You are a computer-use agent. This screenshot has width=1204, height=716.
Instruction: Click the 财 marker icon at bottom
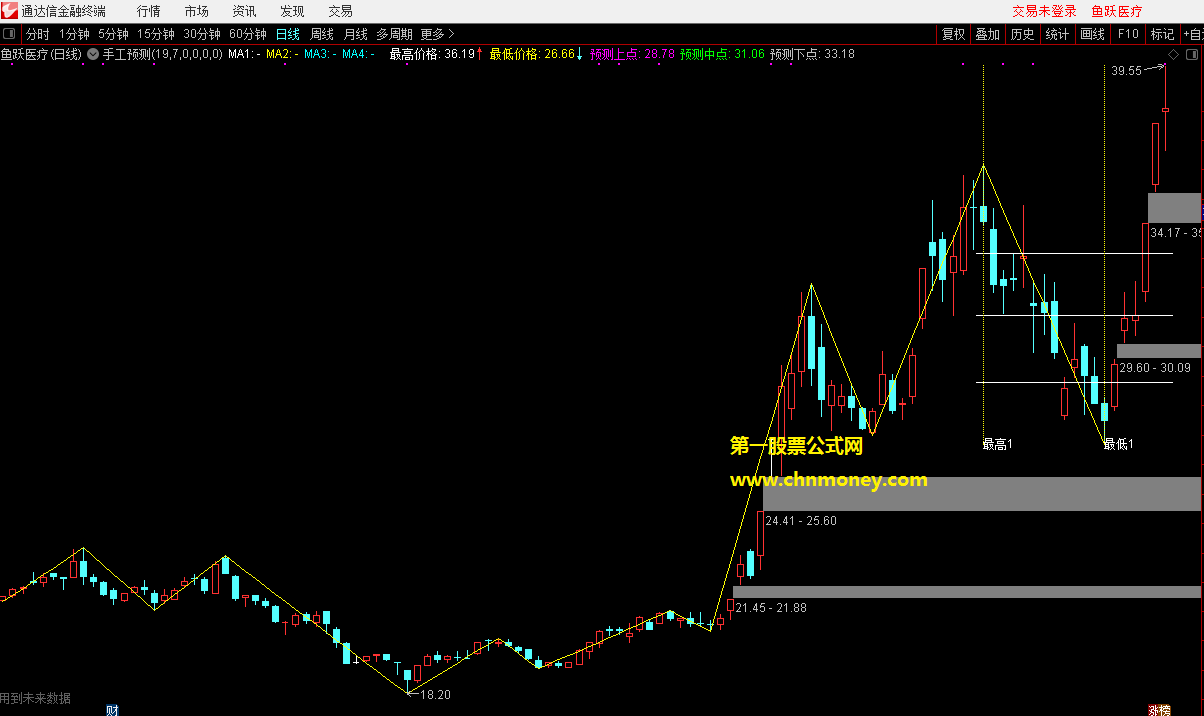[112, 710]
